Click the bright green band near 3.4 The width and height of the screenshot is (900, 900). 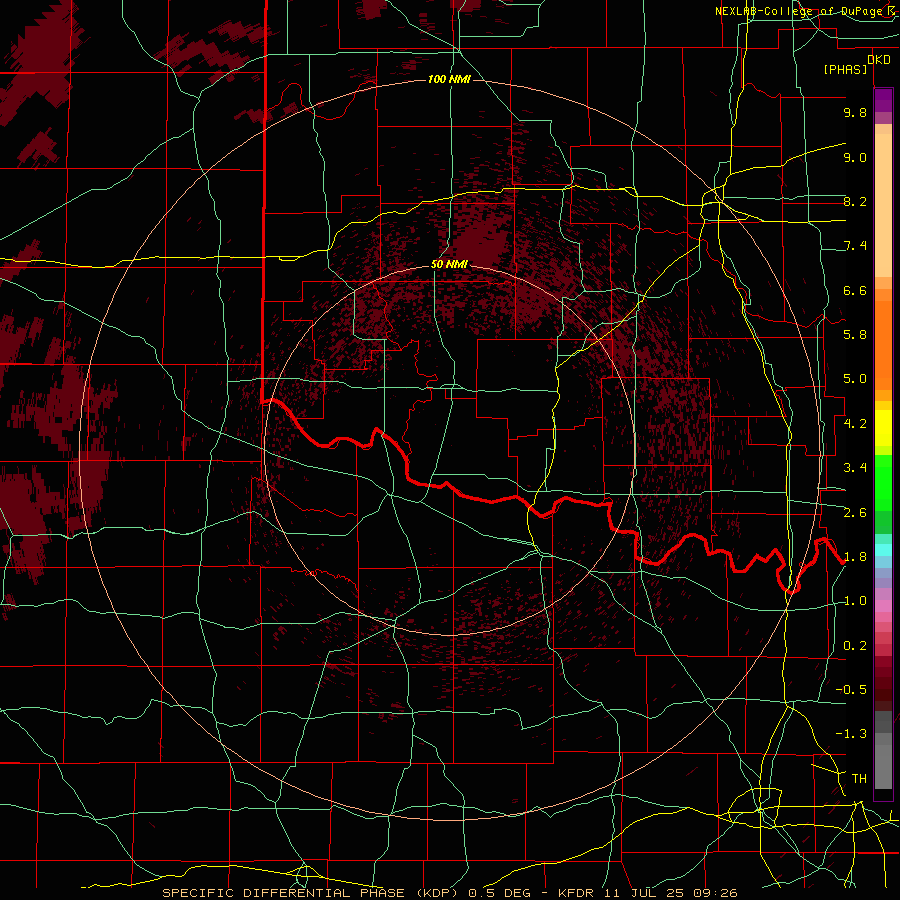click(883, 482)
